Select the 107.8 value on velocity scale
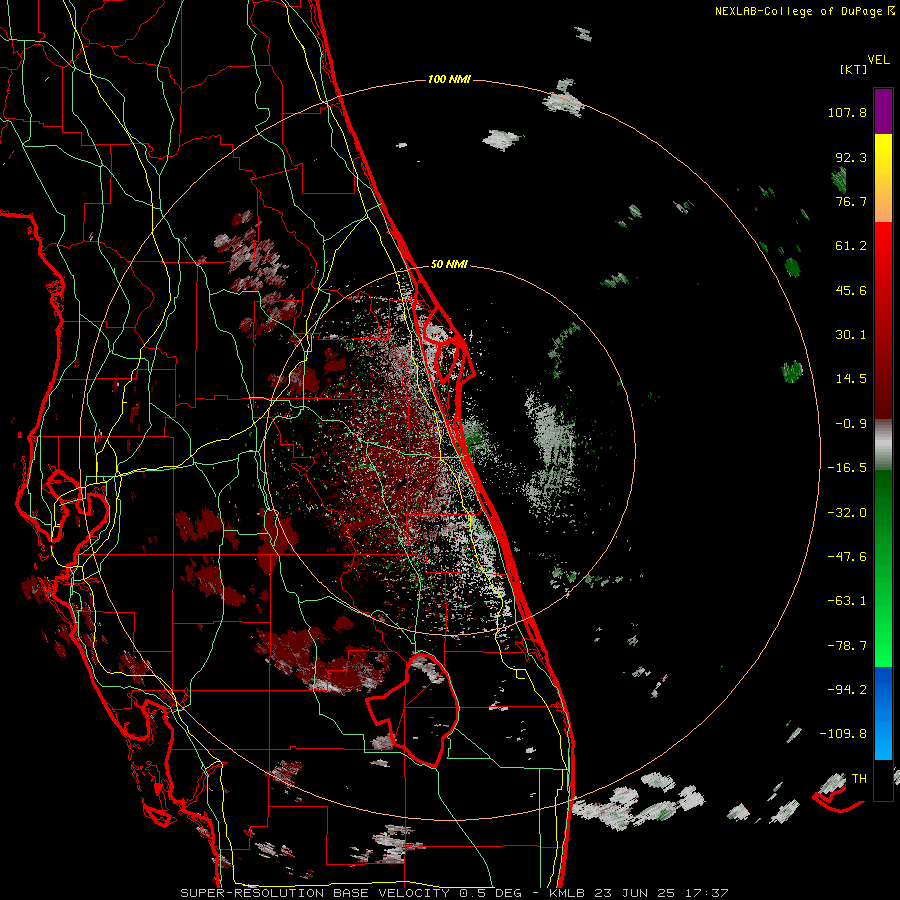 click(x=847, y=112)
